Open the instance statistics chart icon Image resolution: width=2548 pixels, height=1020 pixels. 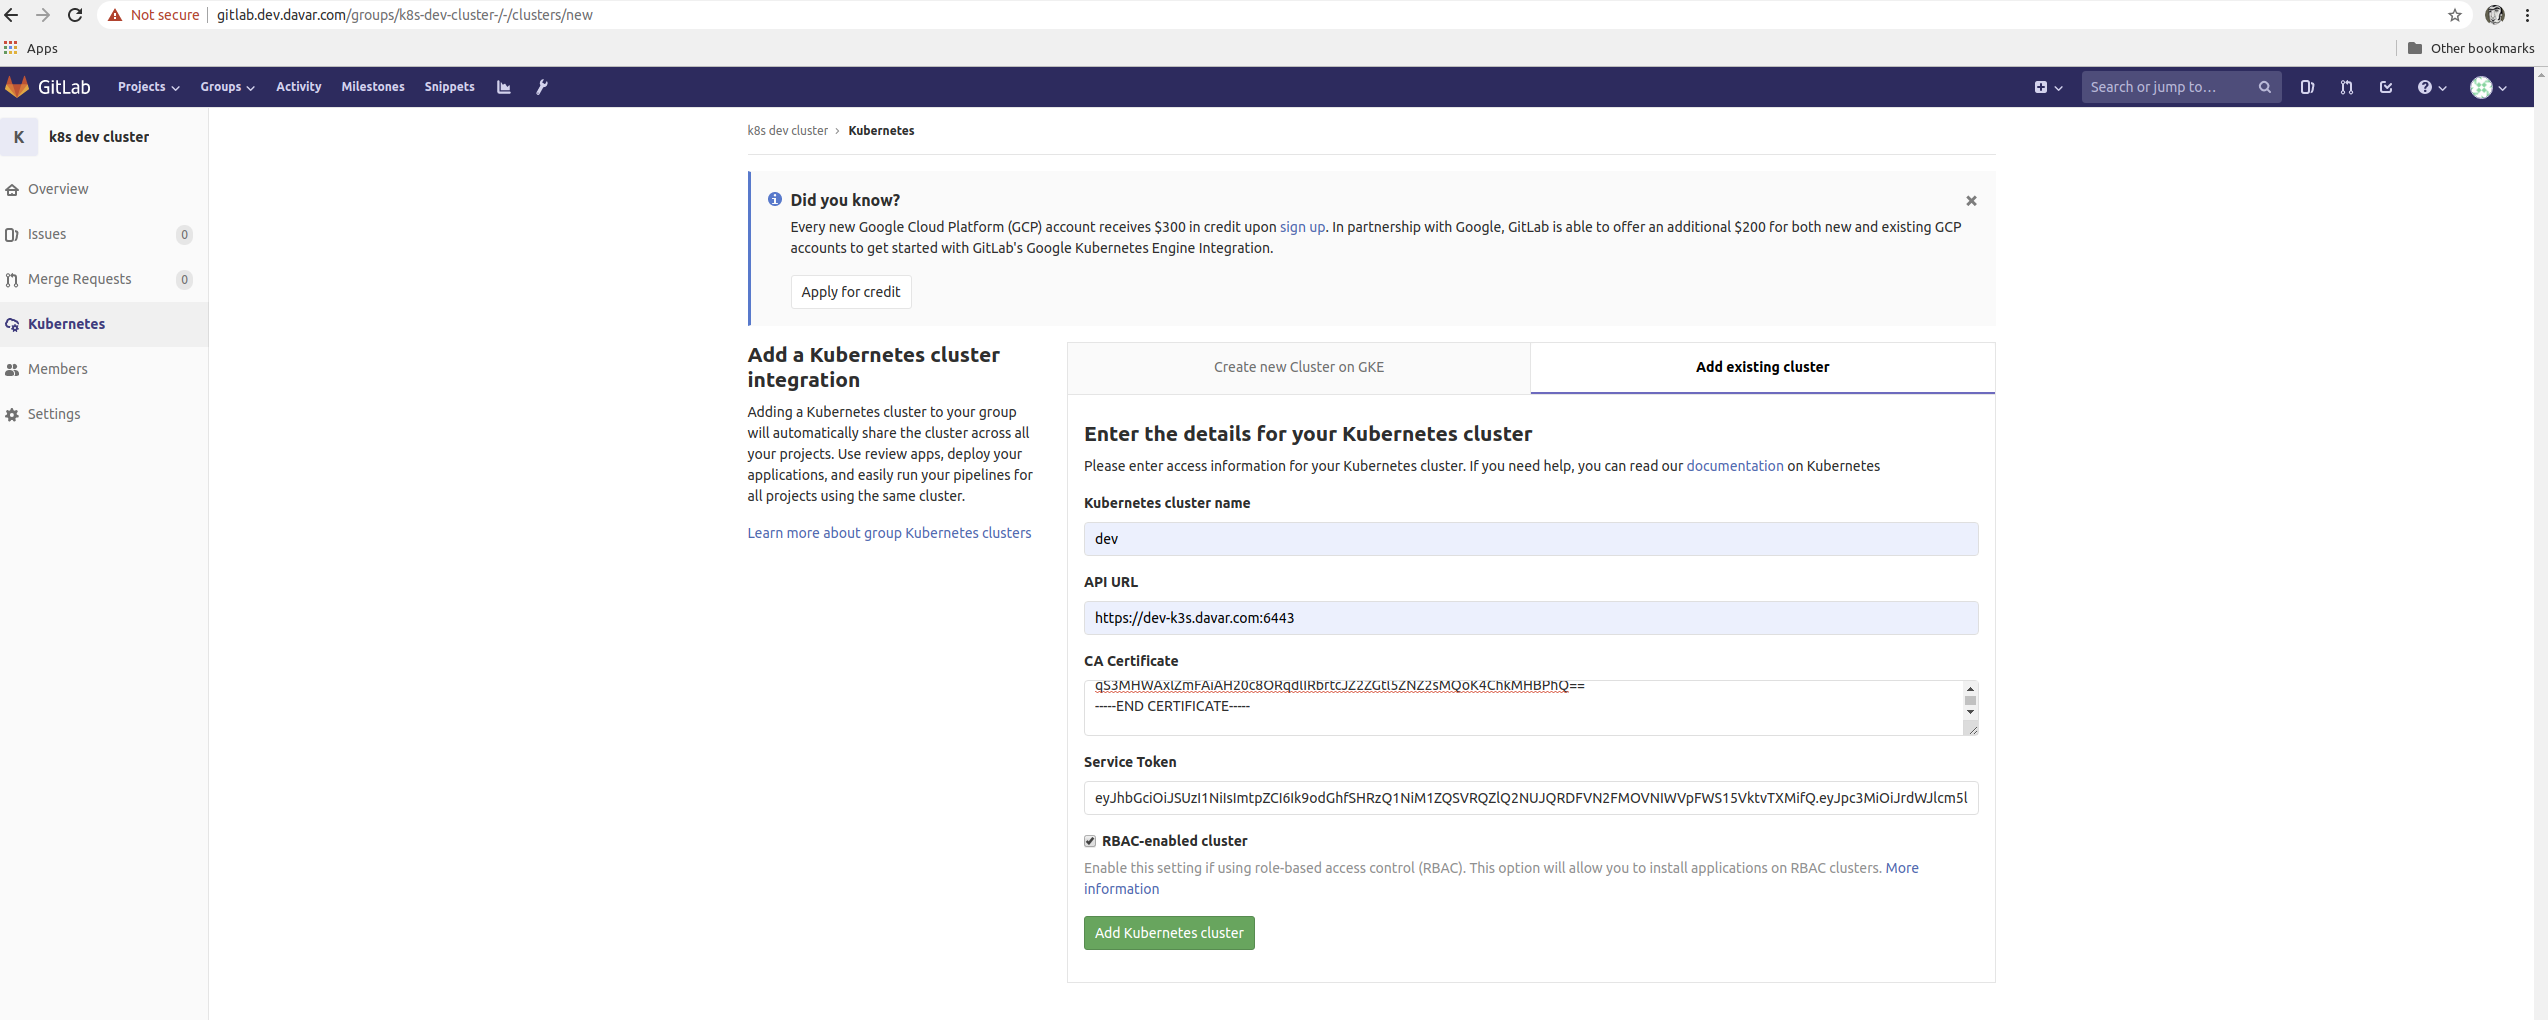504,87
